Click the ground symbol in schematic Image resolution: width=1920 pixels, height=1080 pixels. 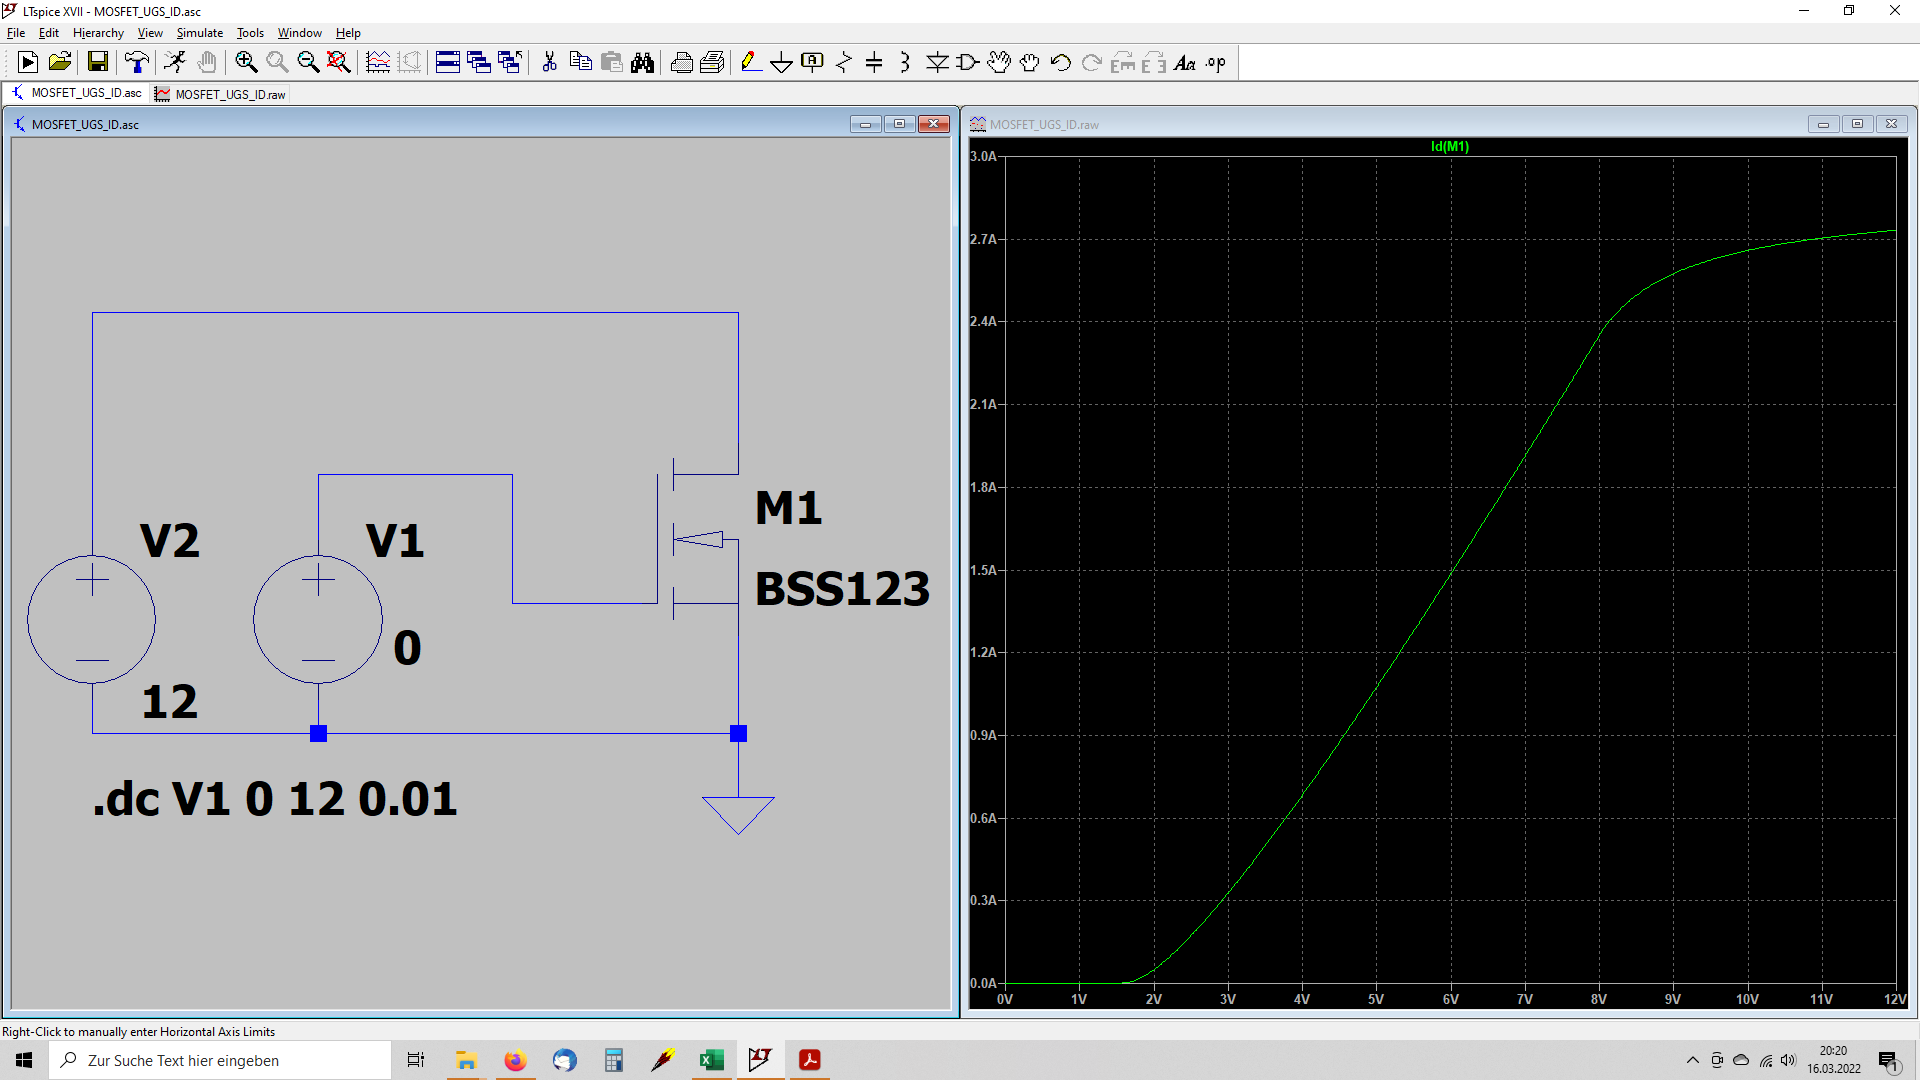(x=738, y=814)
